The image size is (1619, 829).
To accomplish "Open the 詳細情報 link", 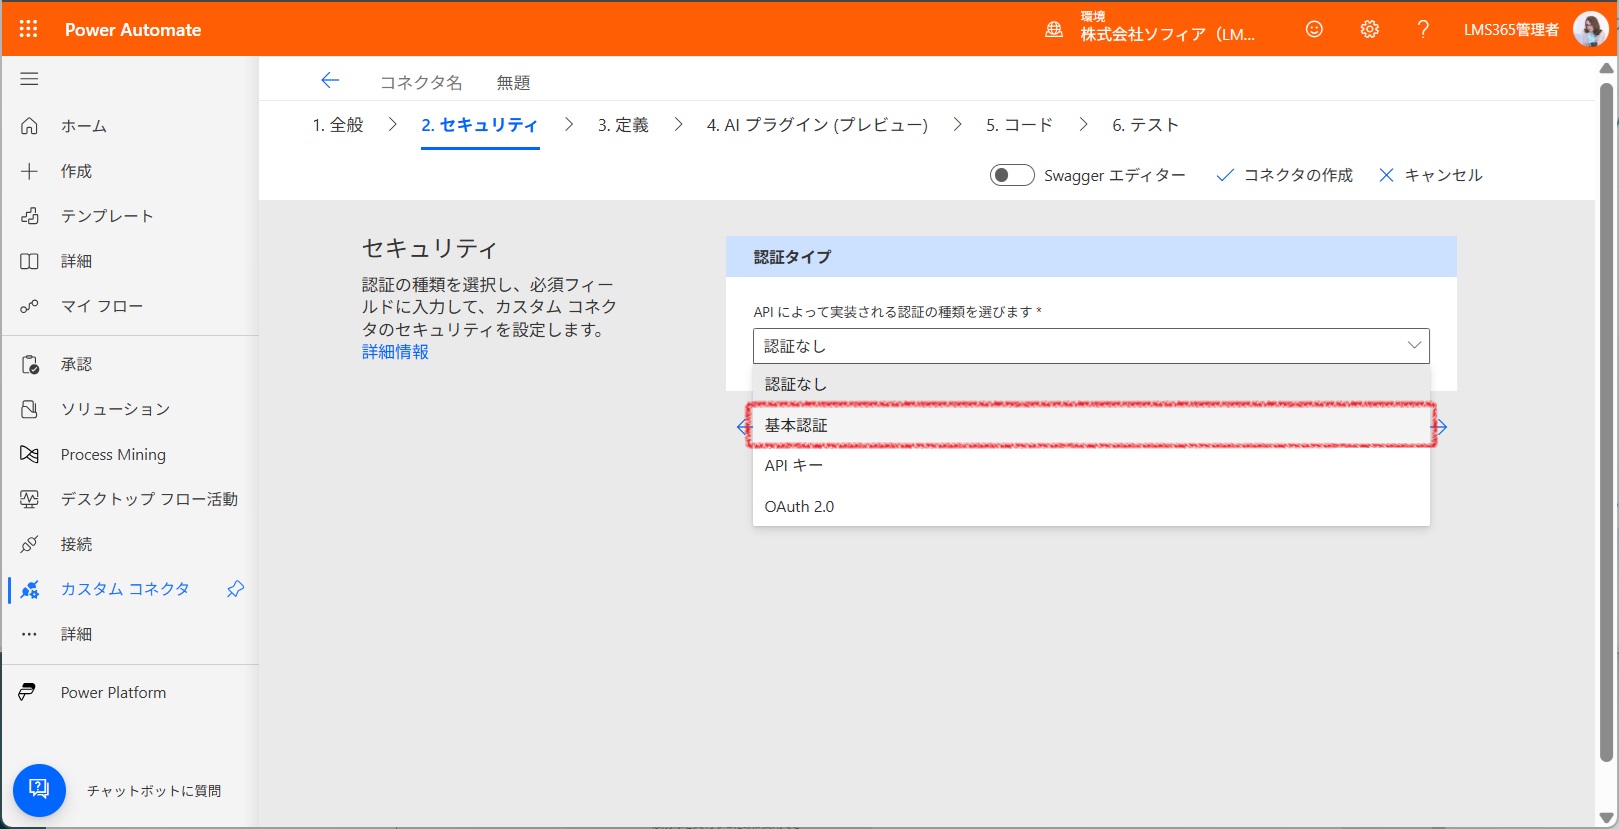I will point(395,352).
